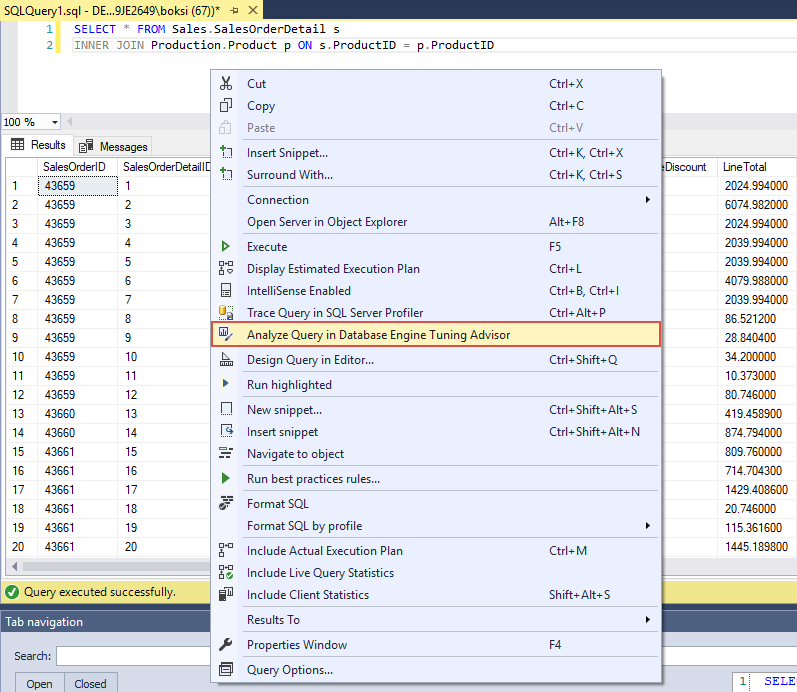The width and height of the screenshot is (797, 692).
Task: Choose Query Options menu item
Action: [436, 670]
